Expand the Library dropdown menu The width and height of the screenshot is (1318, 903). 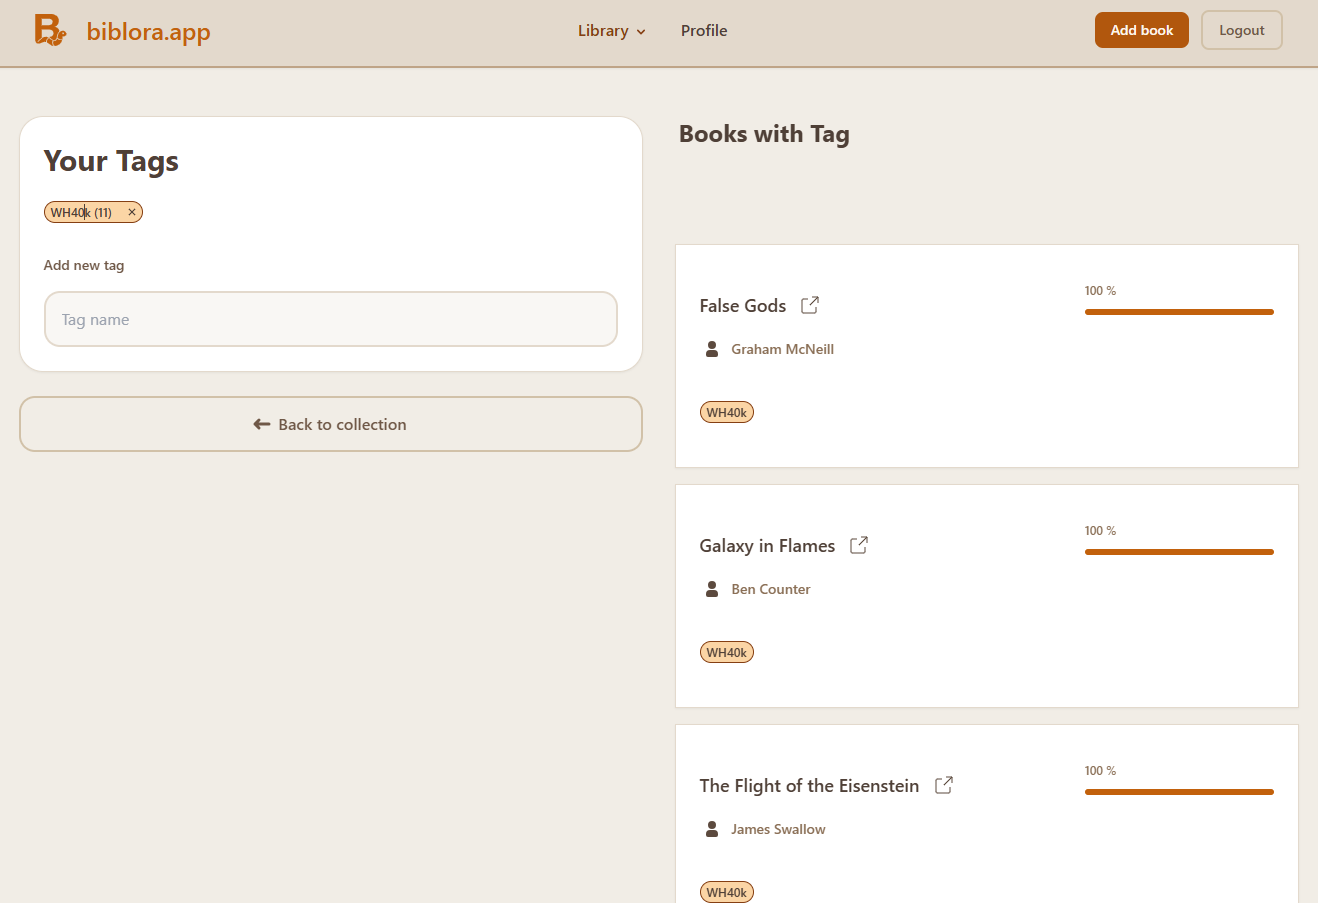[x=611, y=31]
